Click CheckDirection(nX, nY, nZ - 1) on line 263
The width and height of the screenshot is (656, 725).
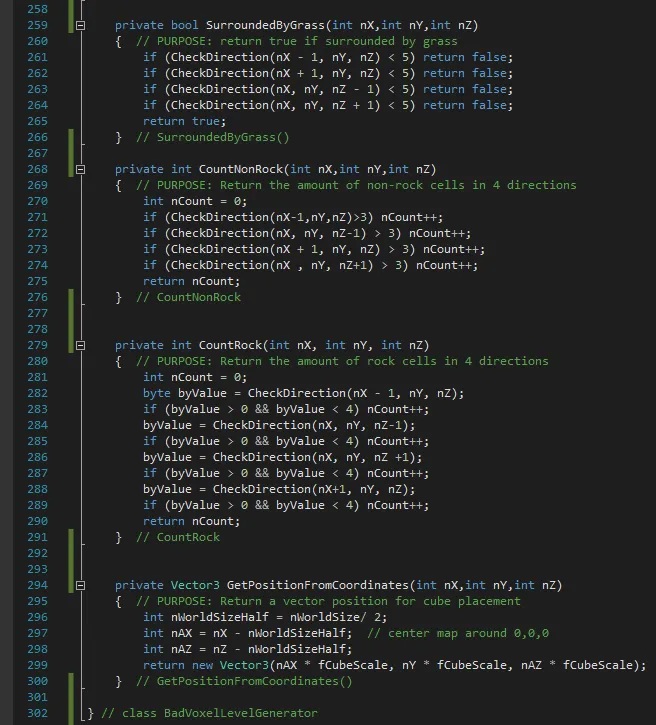coord(276,89)
